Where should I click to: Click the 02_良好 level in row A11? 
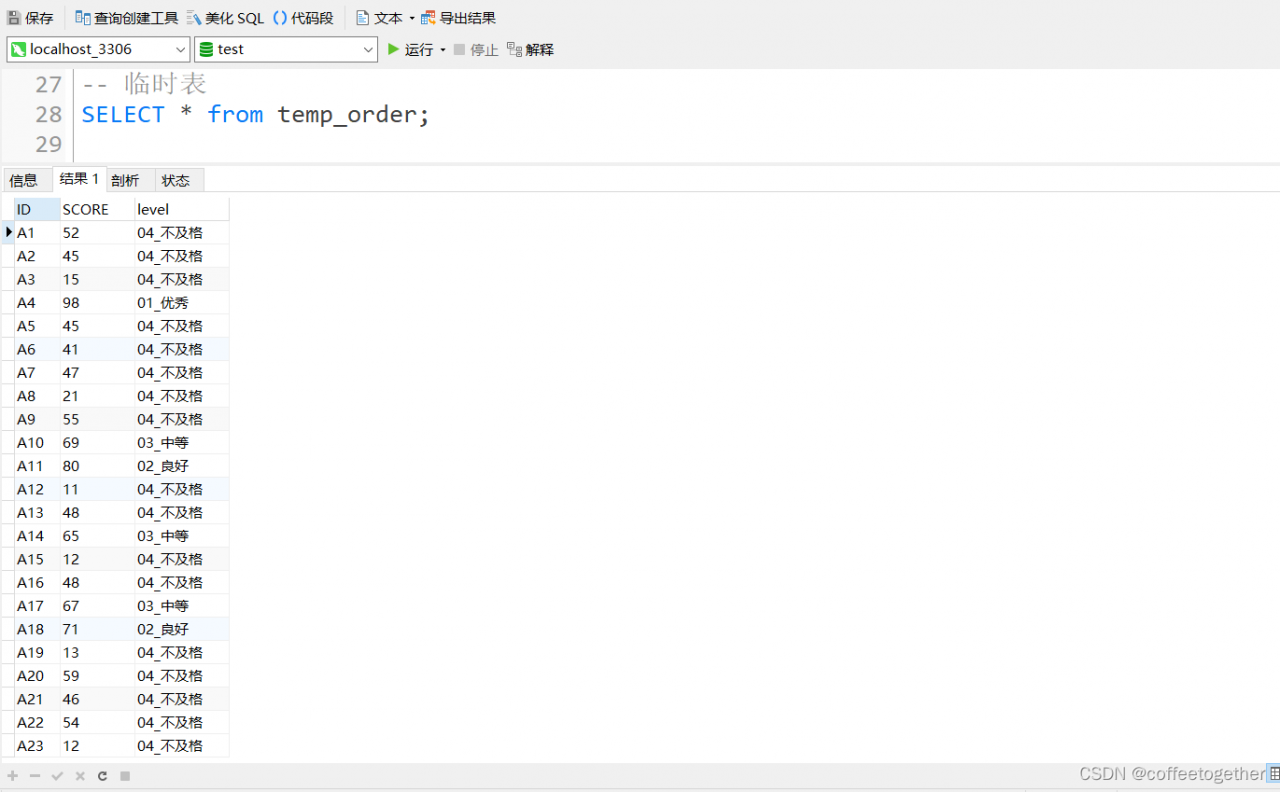(182, 466)
